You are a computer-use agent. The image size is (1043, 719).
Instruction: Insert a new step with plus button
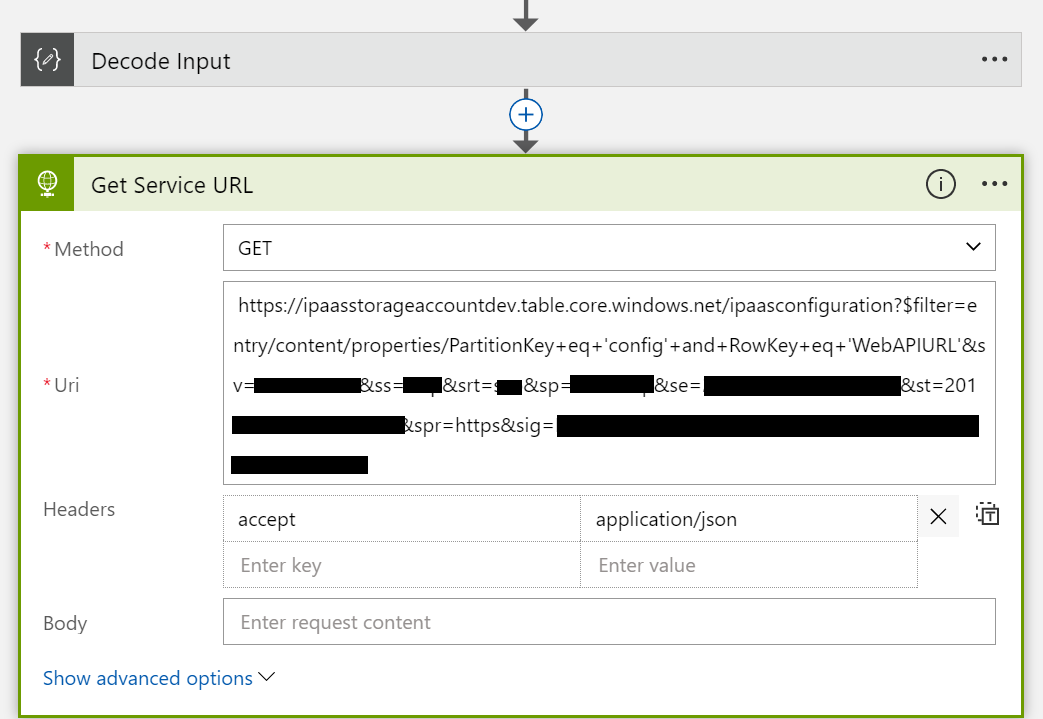tap(526, 115)
